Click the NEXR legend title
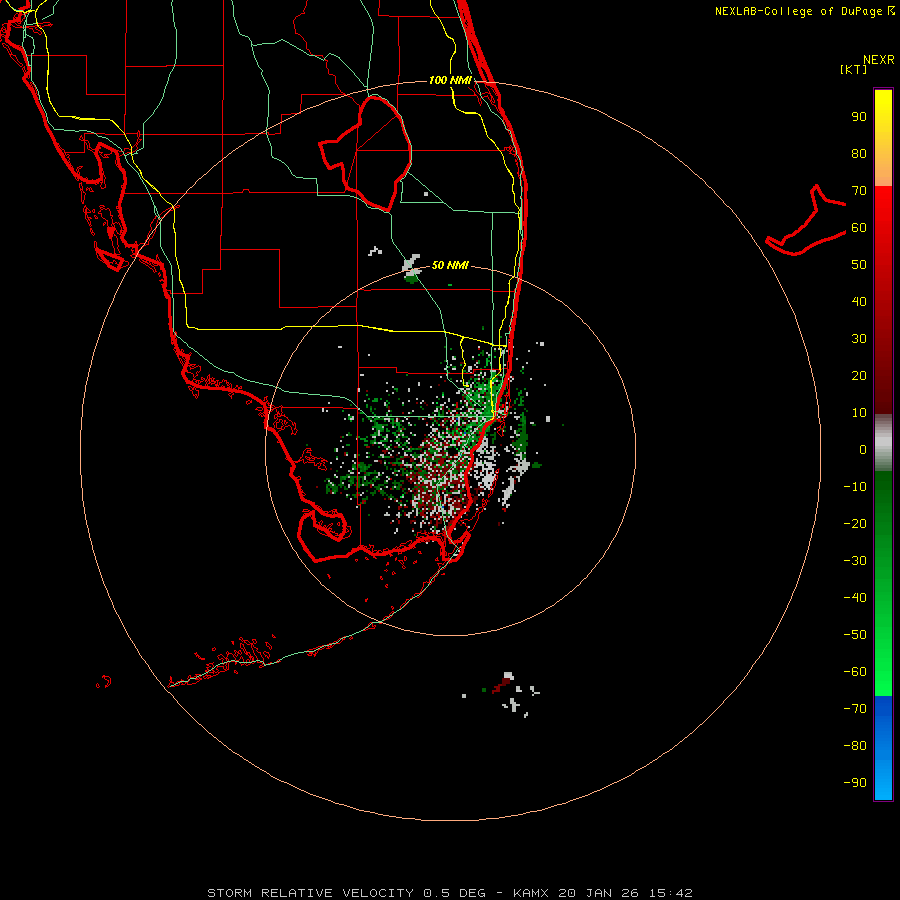Image resolution: width=900 pixels, height=900 pixels. pyautogui.click(x=879, y=60)
